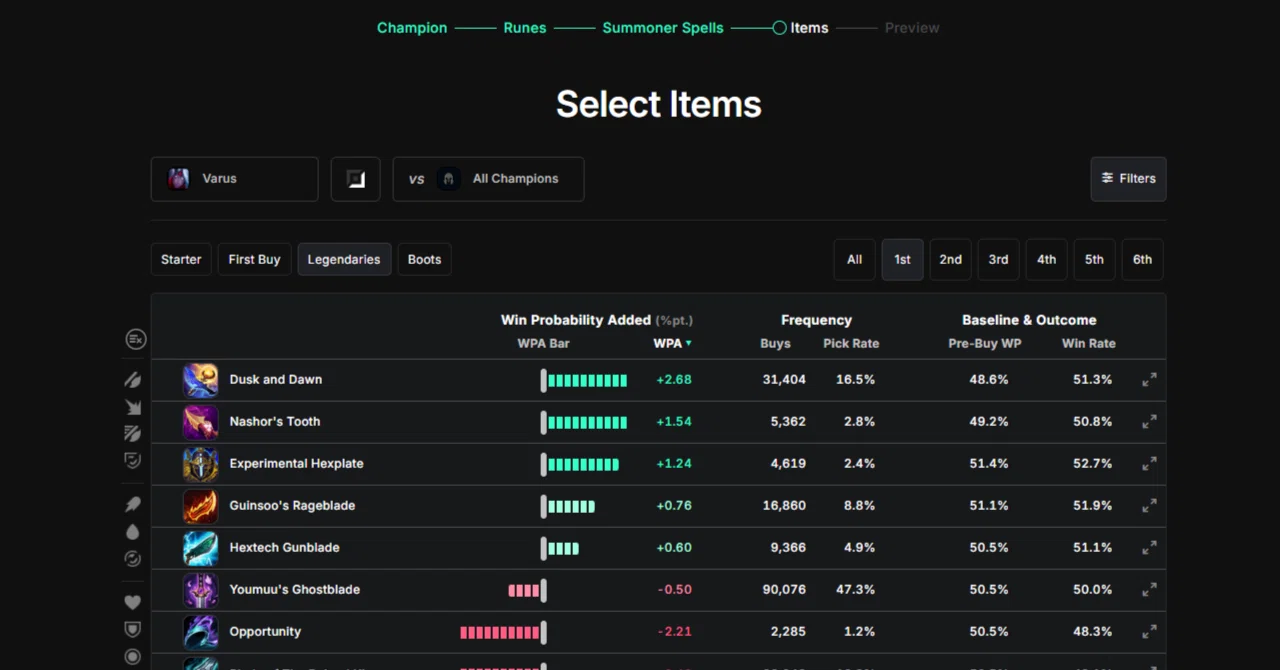Image resolution: width=1280 pixels, height=670 pixels.
Task: Click the plain shield icon below the heart
Action: coord(132,630)
